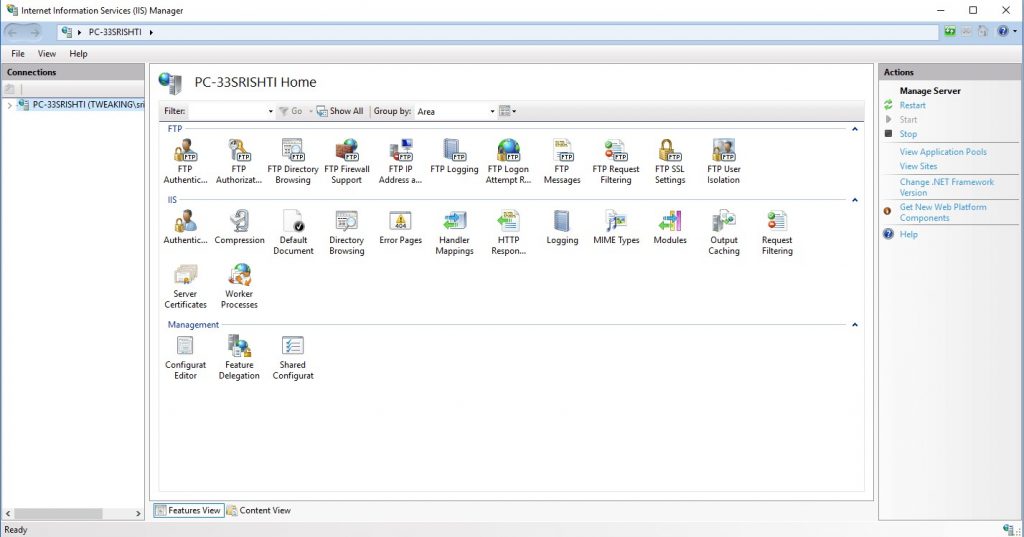Open the Group by Area dropdown
Viewport: 1024px width, 537px height.
point(492,112)
